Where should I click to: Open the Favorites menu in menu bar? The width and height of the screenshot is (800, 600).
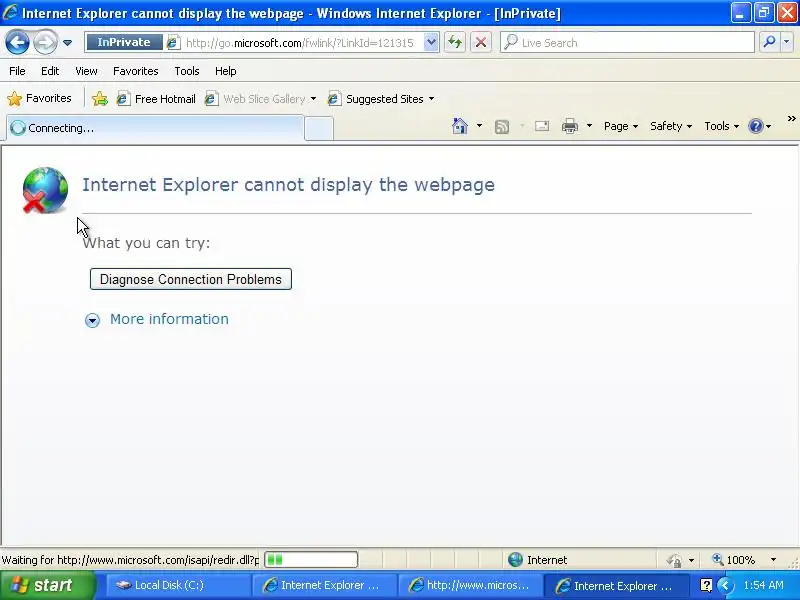click(136, 71)
